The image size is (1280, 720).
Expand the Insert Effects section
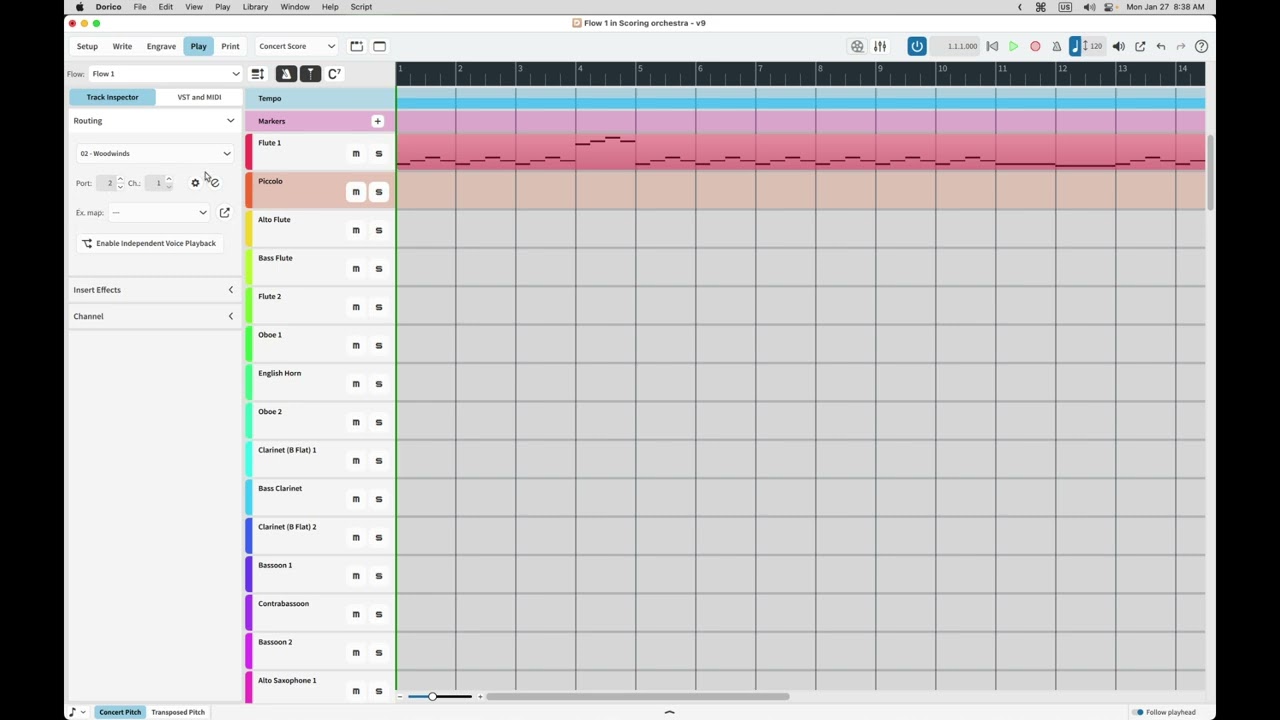[153, 290]
